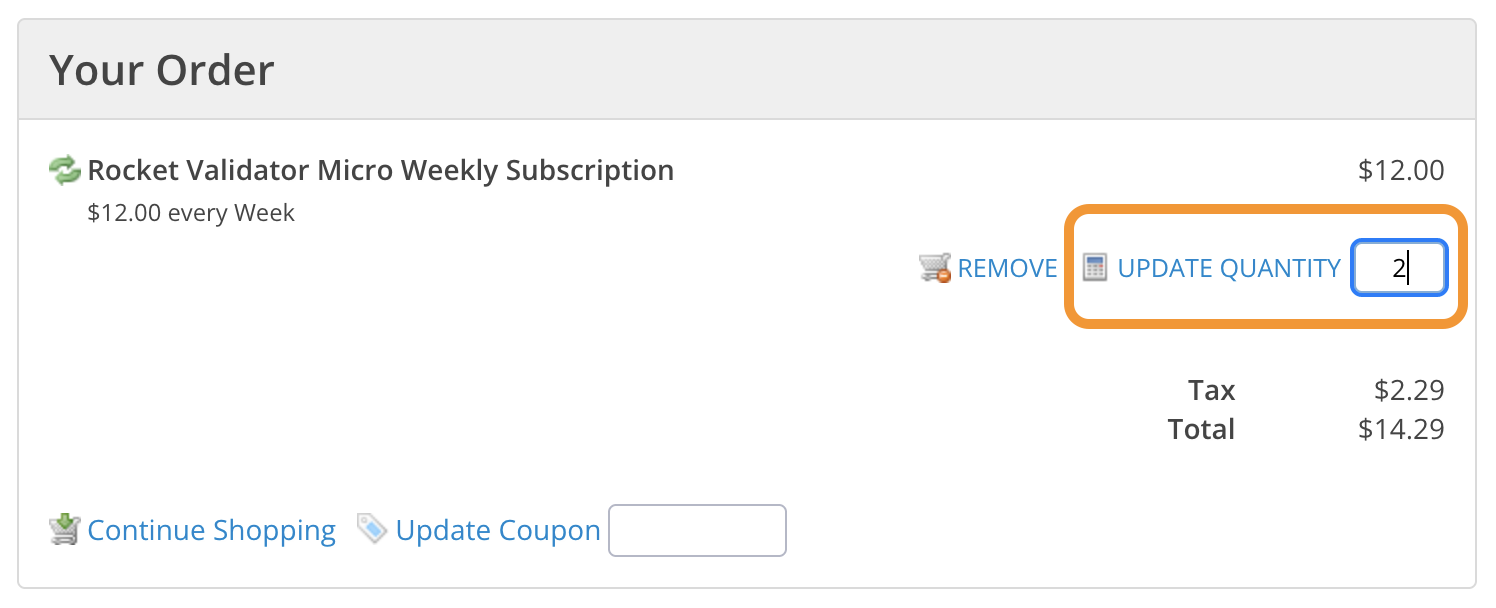
Task: Click Rocket Validator Micro Weekly Subscription title
Action: (381, 170)
